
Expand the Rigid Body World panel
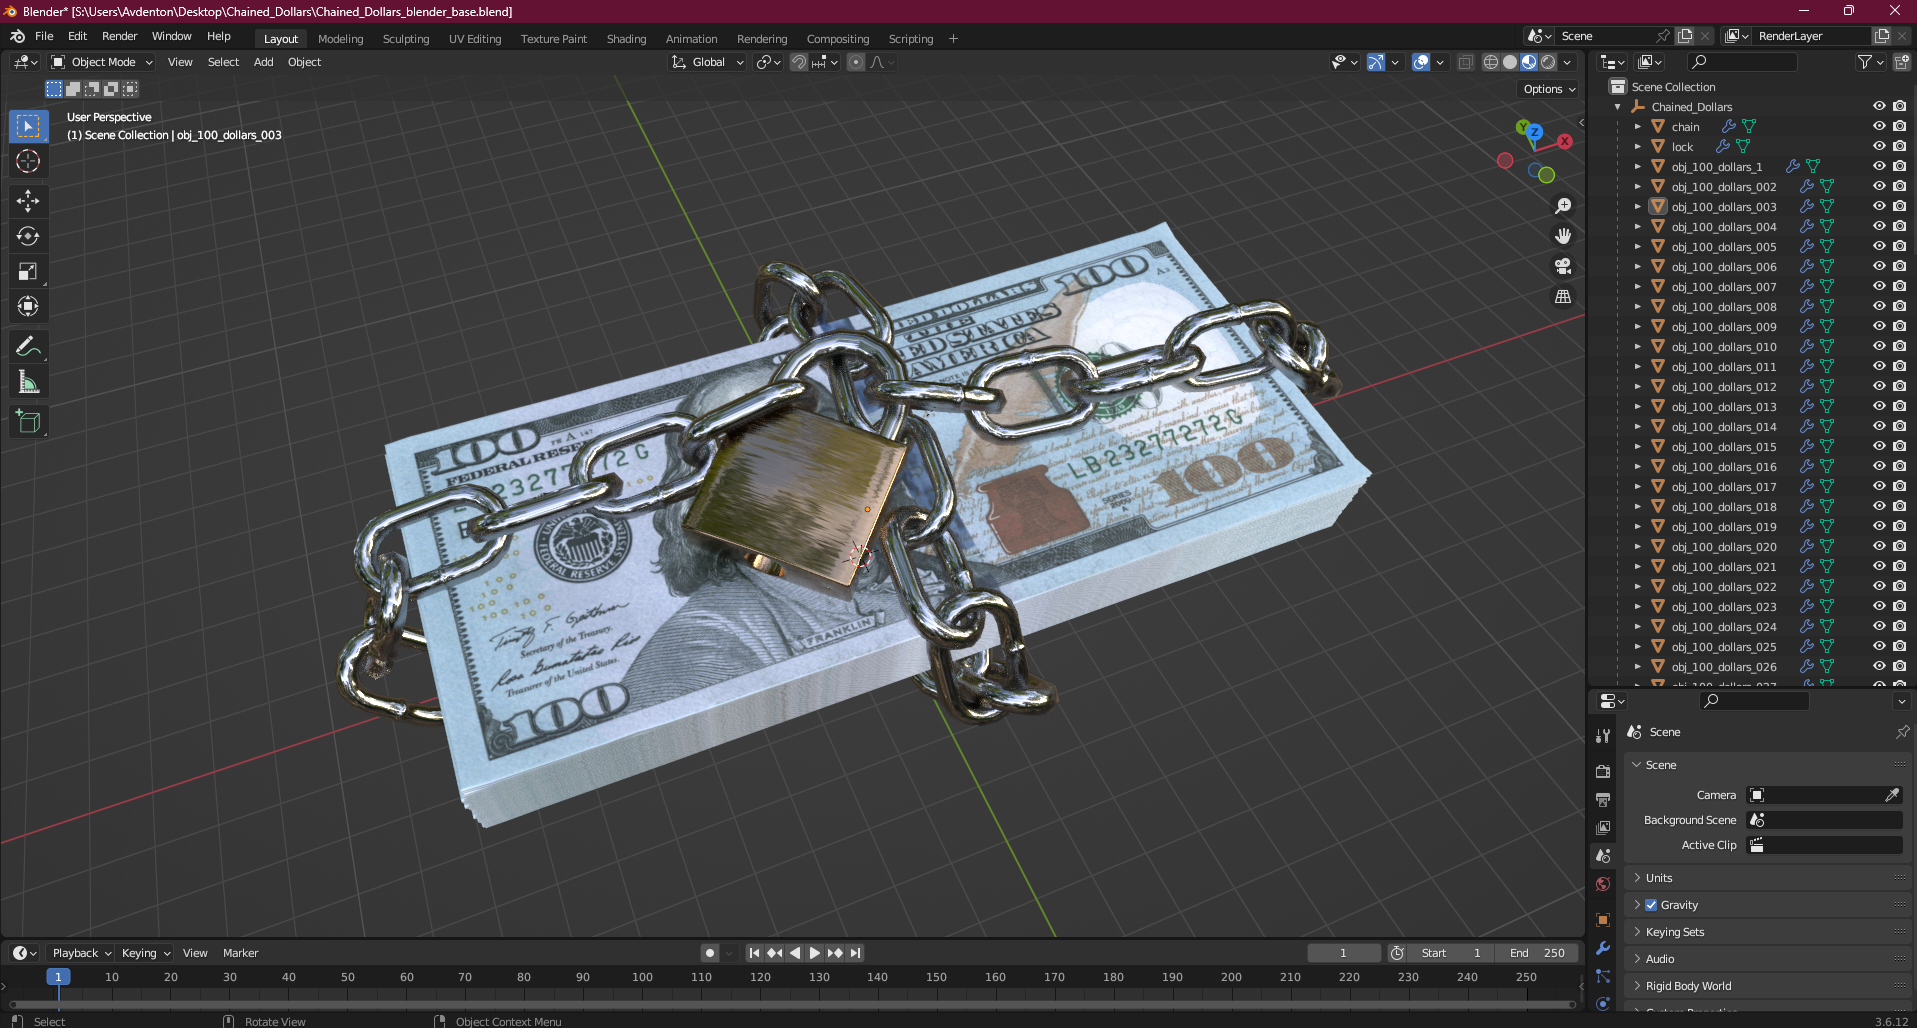point(1688,986)
